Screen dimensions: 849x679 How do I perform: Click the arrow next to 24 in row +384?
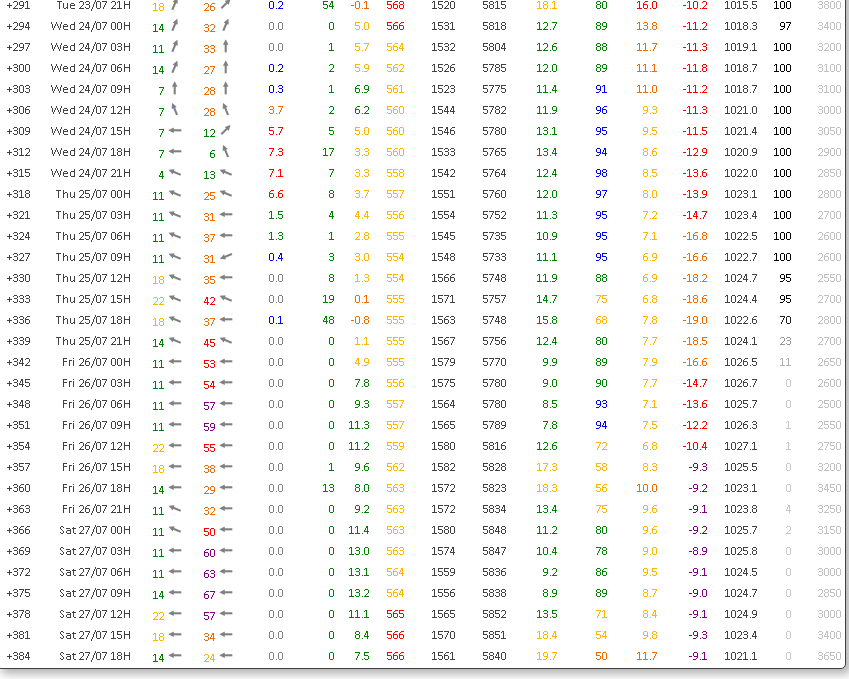pos(226,656)
